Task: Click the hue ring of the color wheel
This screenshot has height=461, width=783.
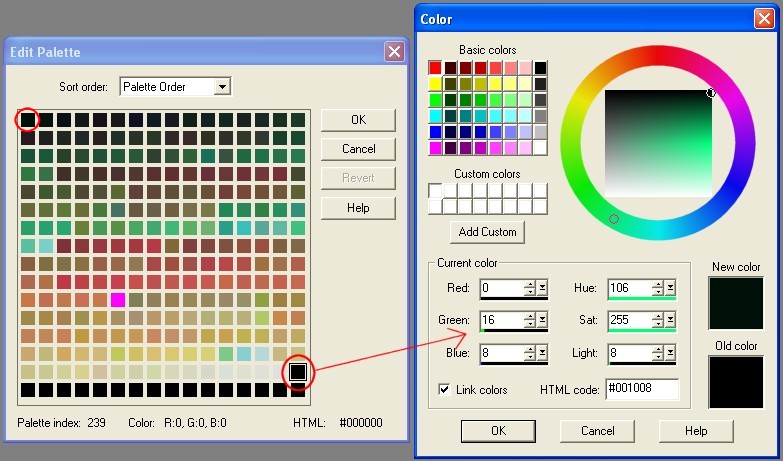Action: point(658,54)
